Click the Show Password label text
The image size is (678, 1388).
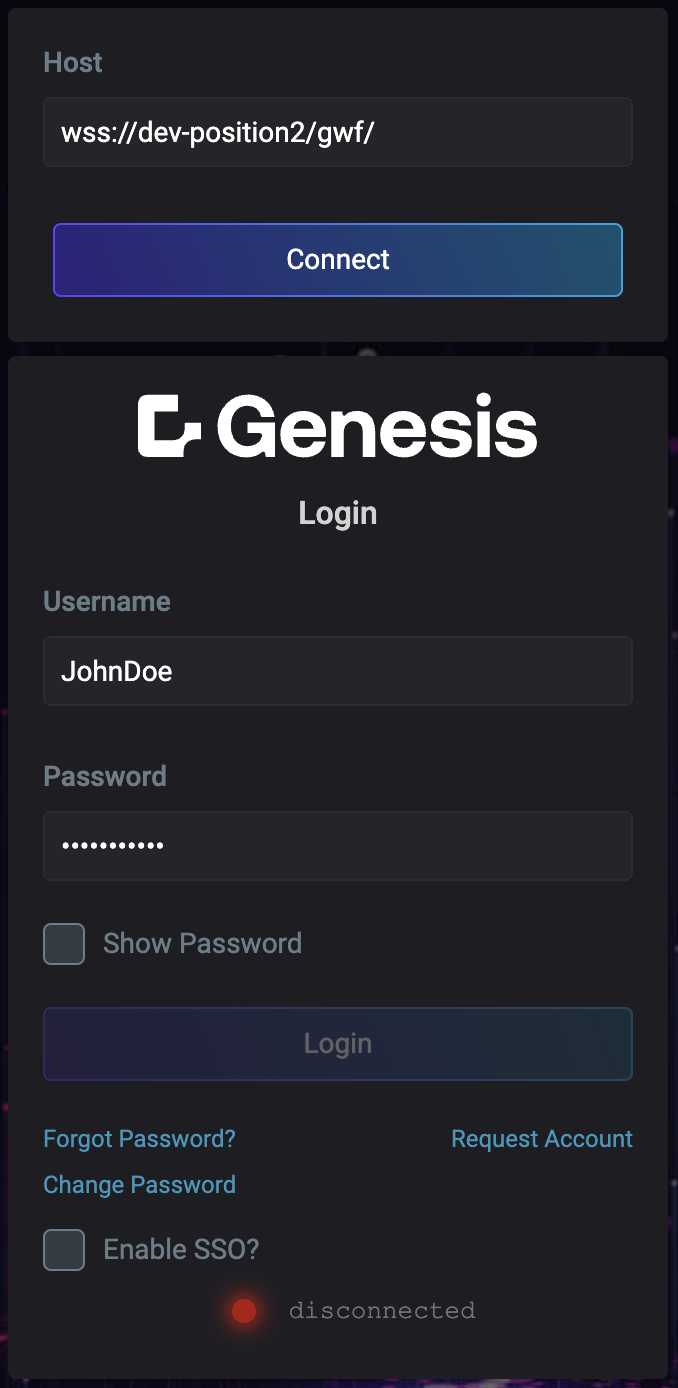202,944
